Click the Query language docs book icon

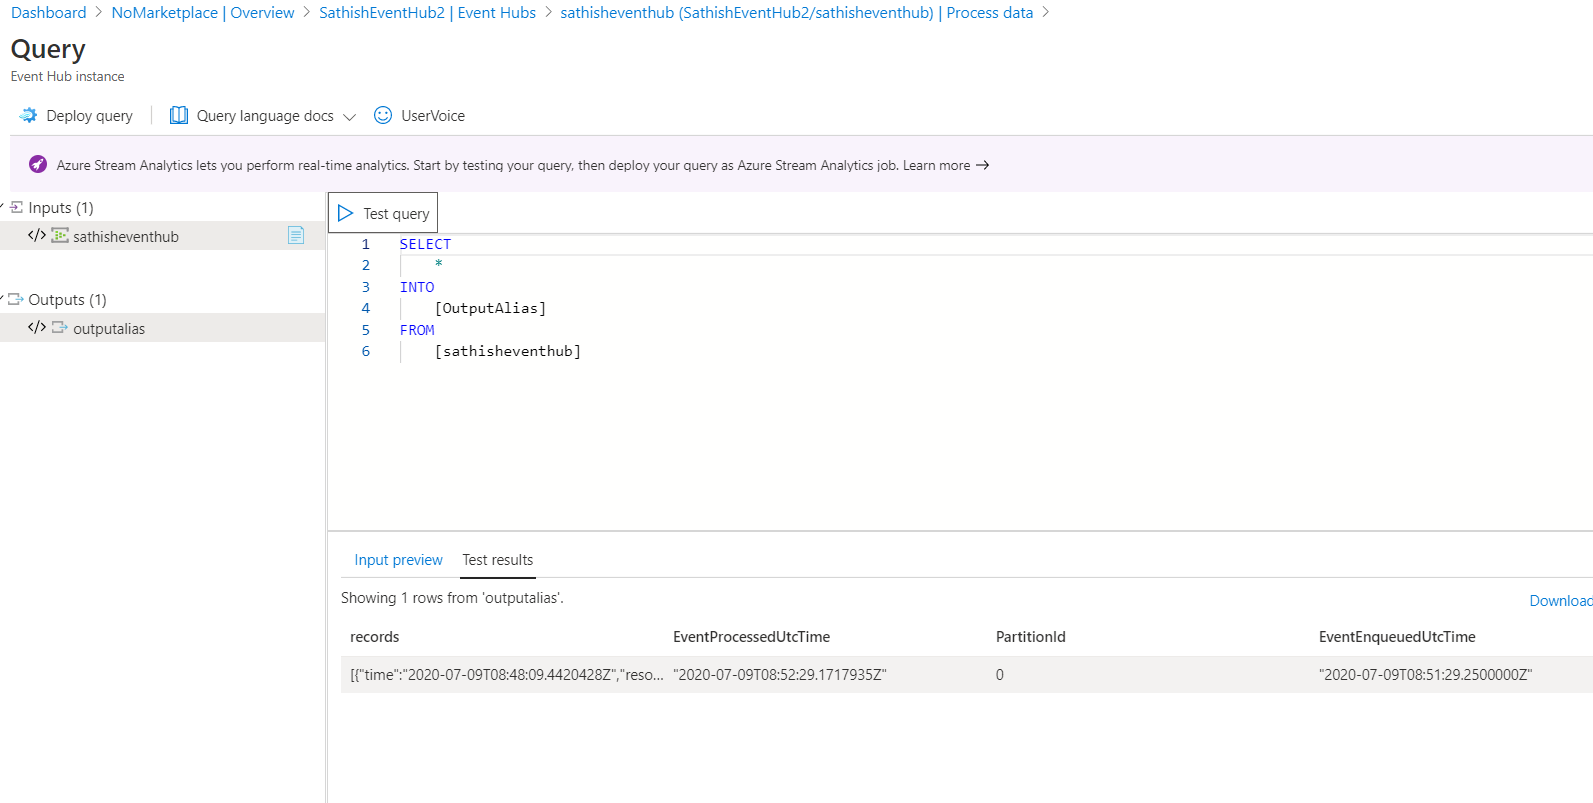179,115
